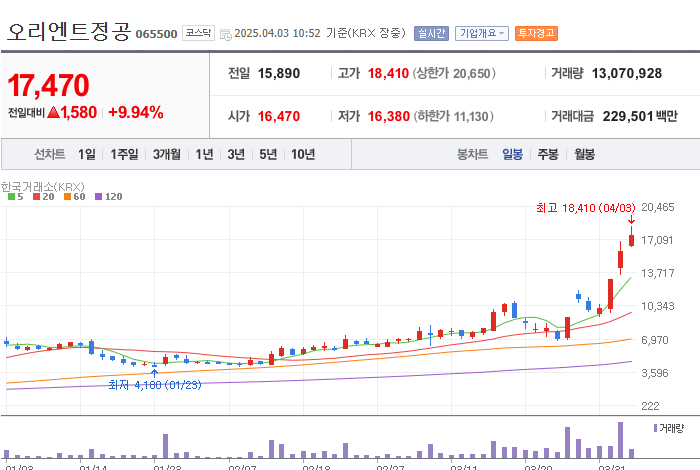
Task: Click the current price 17,470
Action: click(48, 85)
